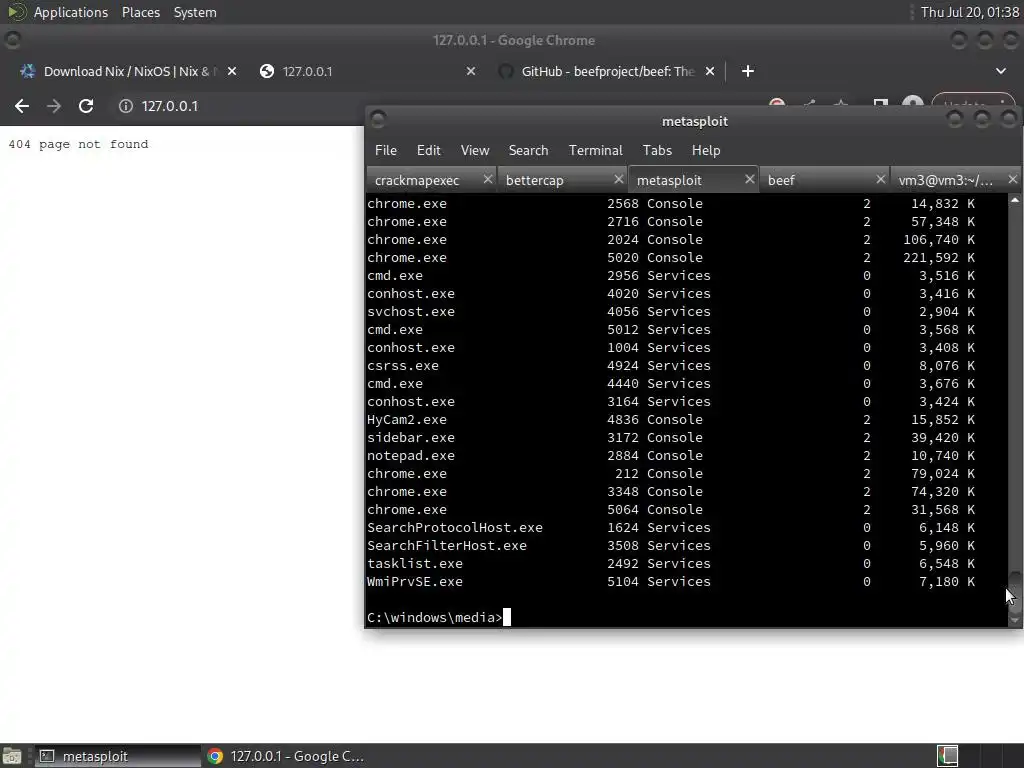
Task: Click the HyCam2.exe process row
Action: [x=671, y=419]
